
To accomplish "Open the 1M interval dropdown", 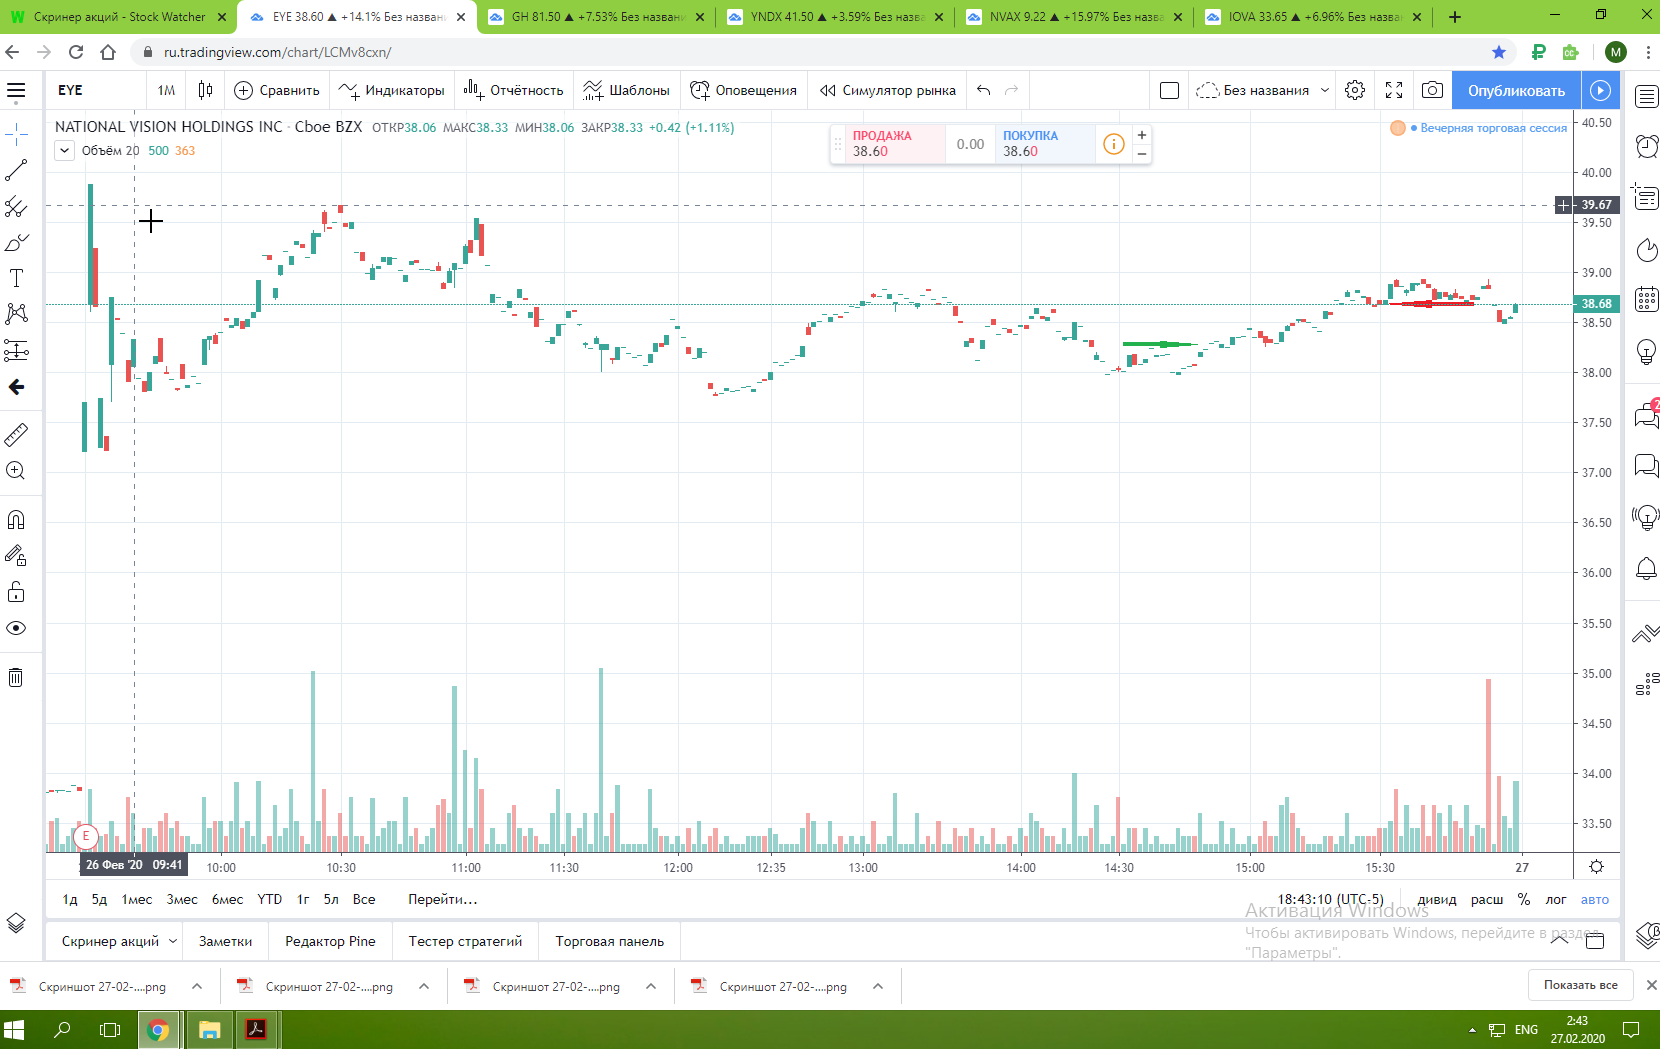I will pyautogui.click(x=166, y=90).
